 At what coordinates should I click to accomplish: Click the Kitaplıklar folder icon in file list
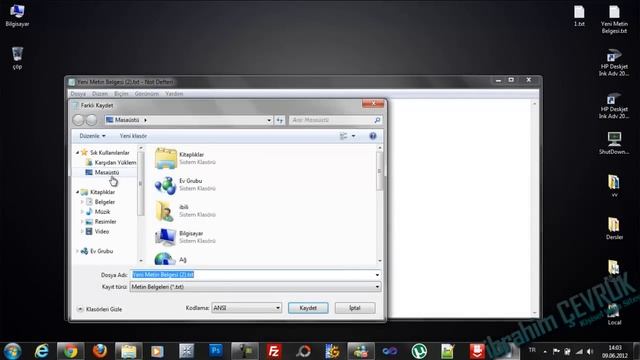click(165, 158)
